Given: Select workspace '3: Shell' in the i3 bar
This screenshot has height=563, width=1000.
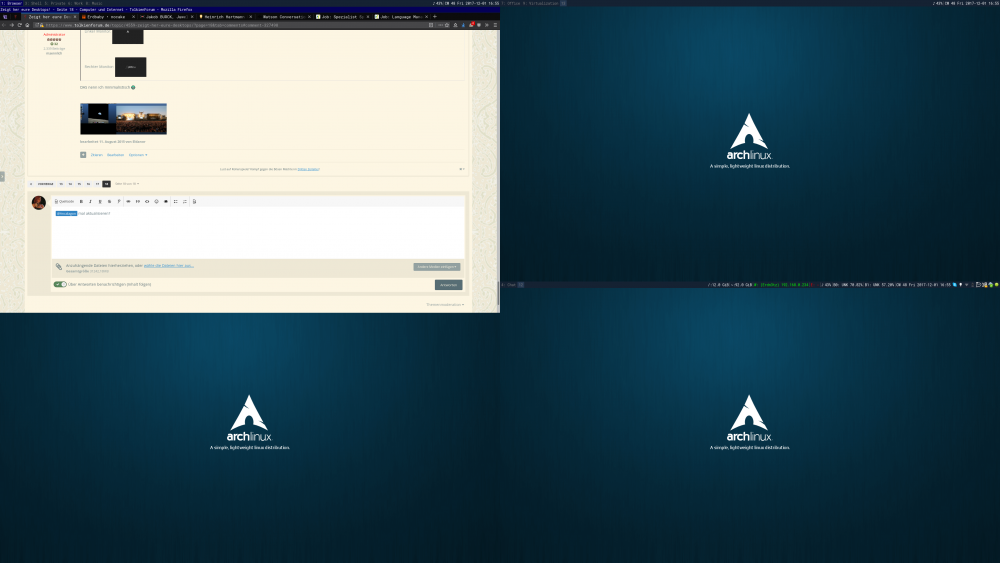Looking at the screenshot, I should pyautogui.click(x=34, y=3).
